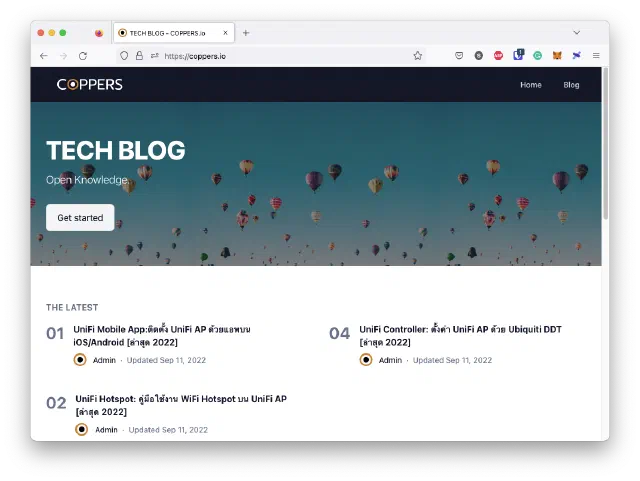The image size is (640, 481).
Task: Click the 04 post number
Action: pyautogui.click(x=340, y=334)
